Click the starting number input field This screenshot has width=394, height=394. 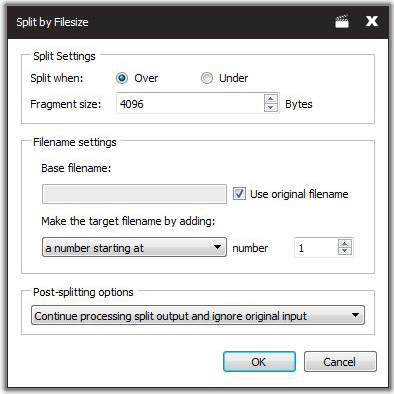pyautogui.click(x=316, y=248)
